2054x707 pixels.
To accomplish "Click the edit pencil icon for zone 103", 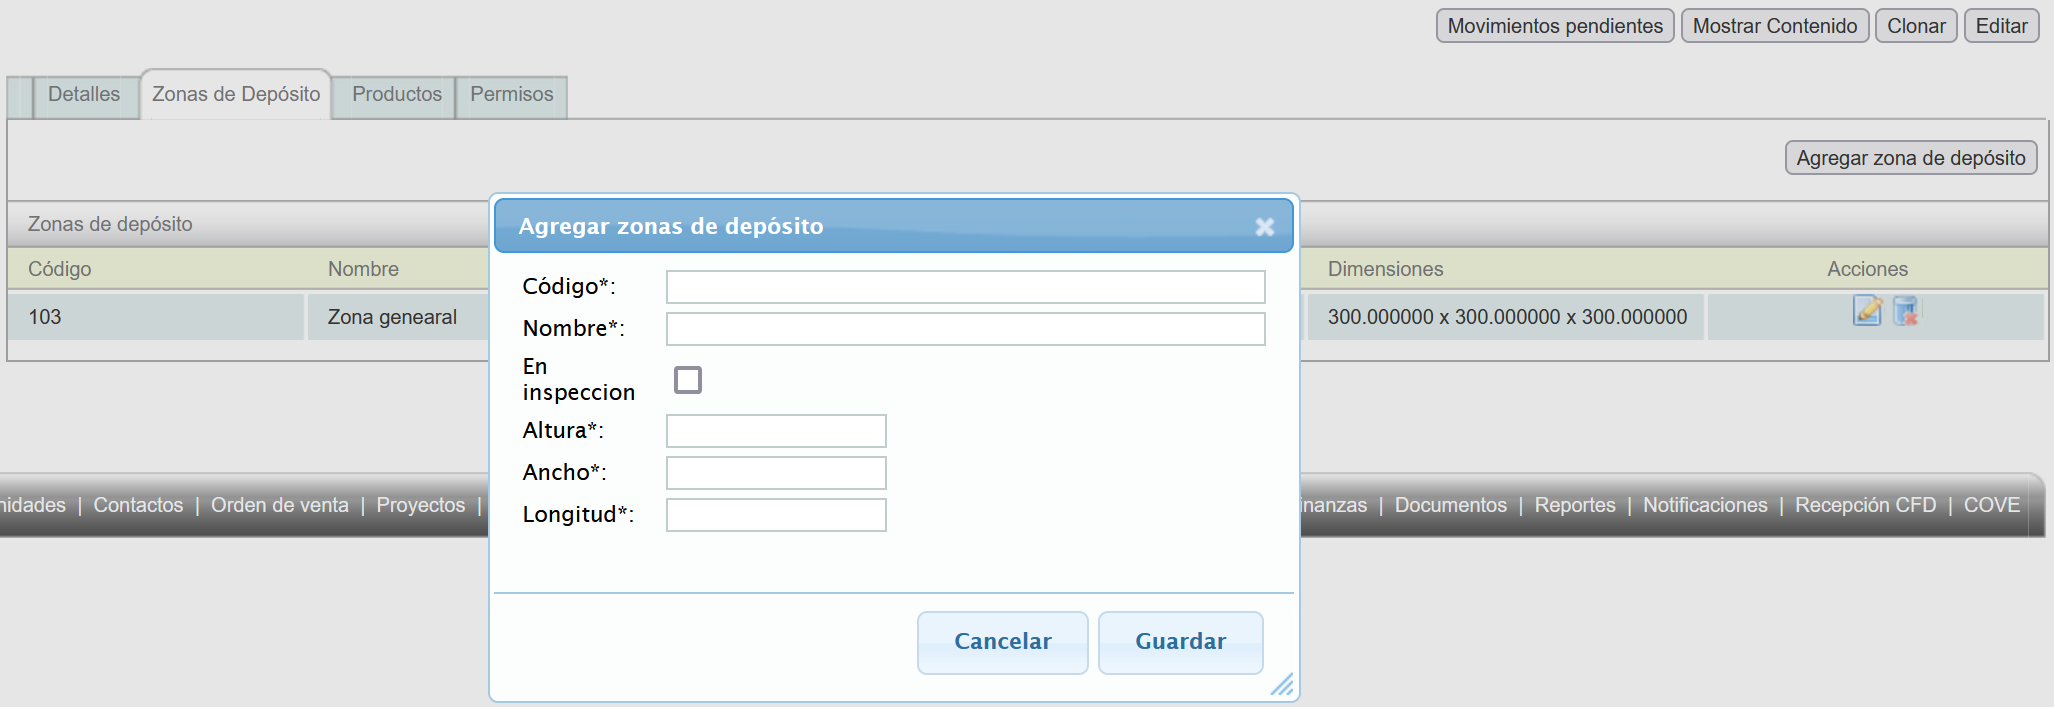I will (1866, 311).
